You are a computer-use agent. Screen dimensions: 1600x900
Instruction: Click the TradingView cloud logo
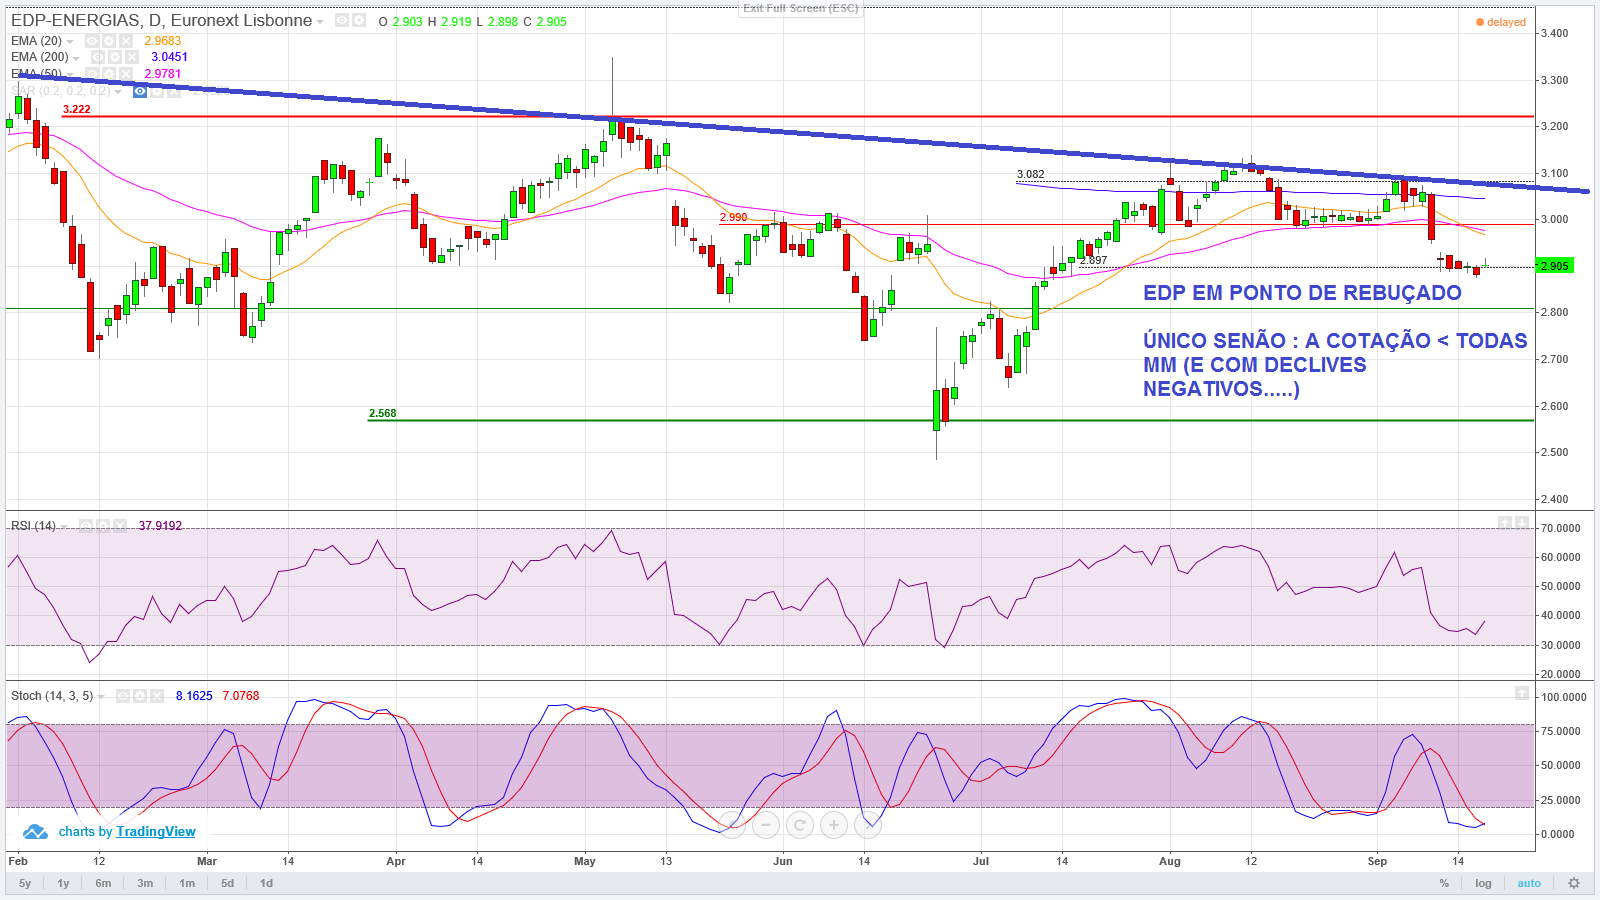pyautogui.click(x=35, y=832)
